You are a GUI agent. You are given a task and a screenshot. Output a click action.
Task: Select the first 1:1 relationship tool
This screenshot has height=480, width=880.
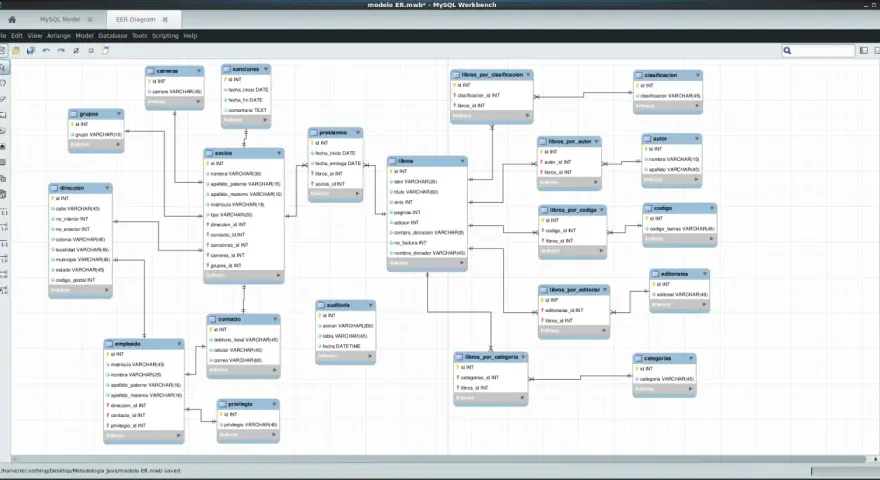pos(3,213)
